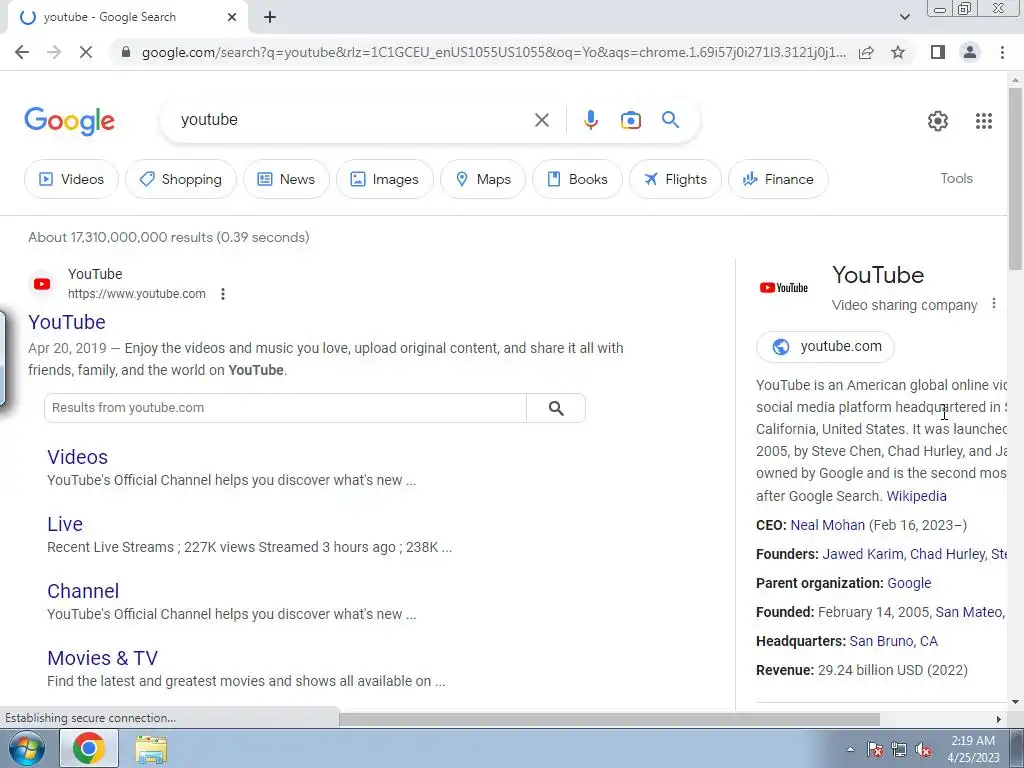Open the YouTube result title link
Image resolution: width=1024 pixels, height=768 pixels.
click(x=67, y=322)
